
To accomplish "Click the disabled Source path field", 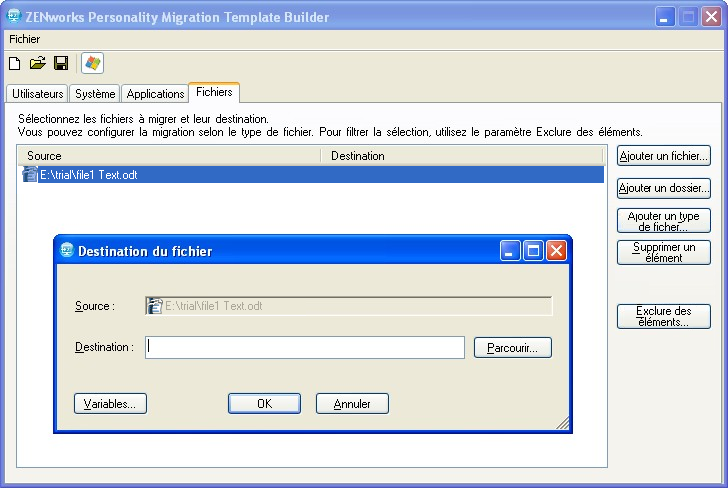I will pos(349,306).
